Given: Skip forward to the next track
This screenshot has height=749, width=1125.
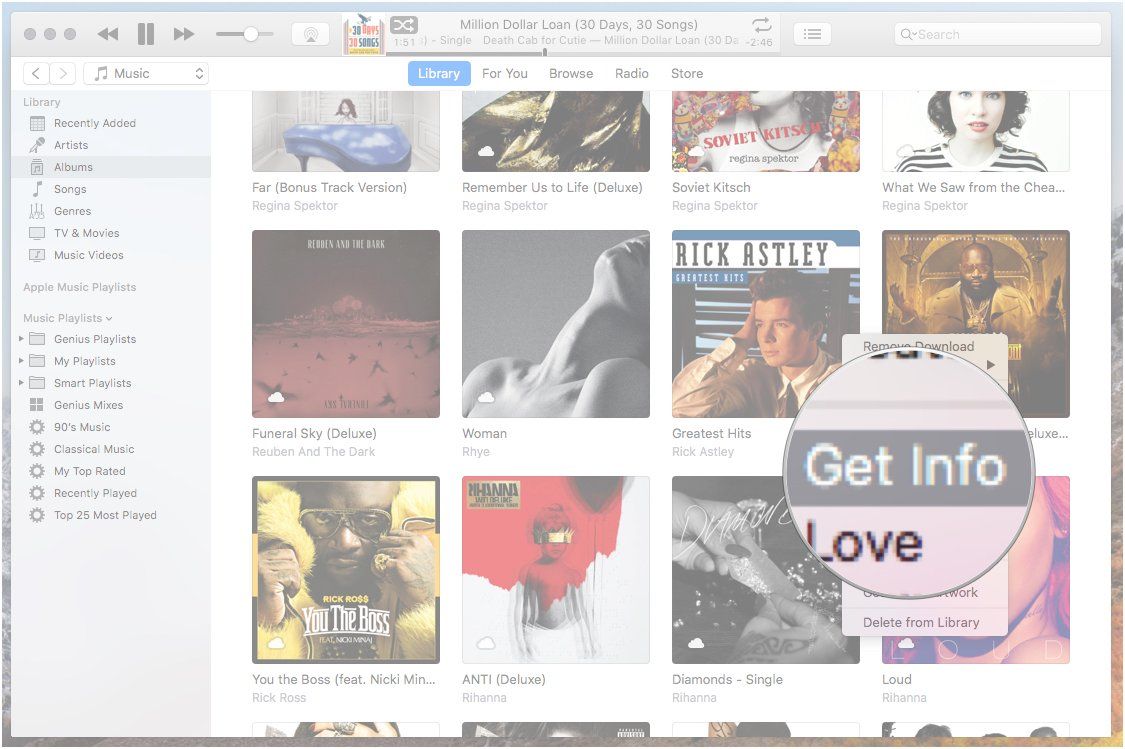Looking at the screenshot, I should 183,33.
